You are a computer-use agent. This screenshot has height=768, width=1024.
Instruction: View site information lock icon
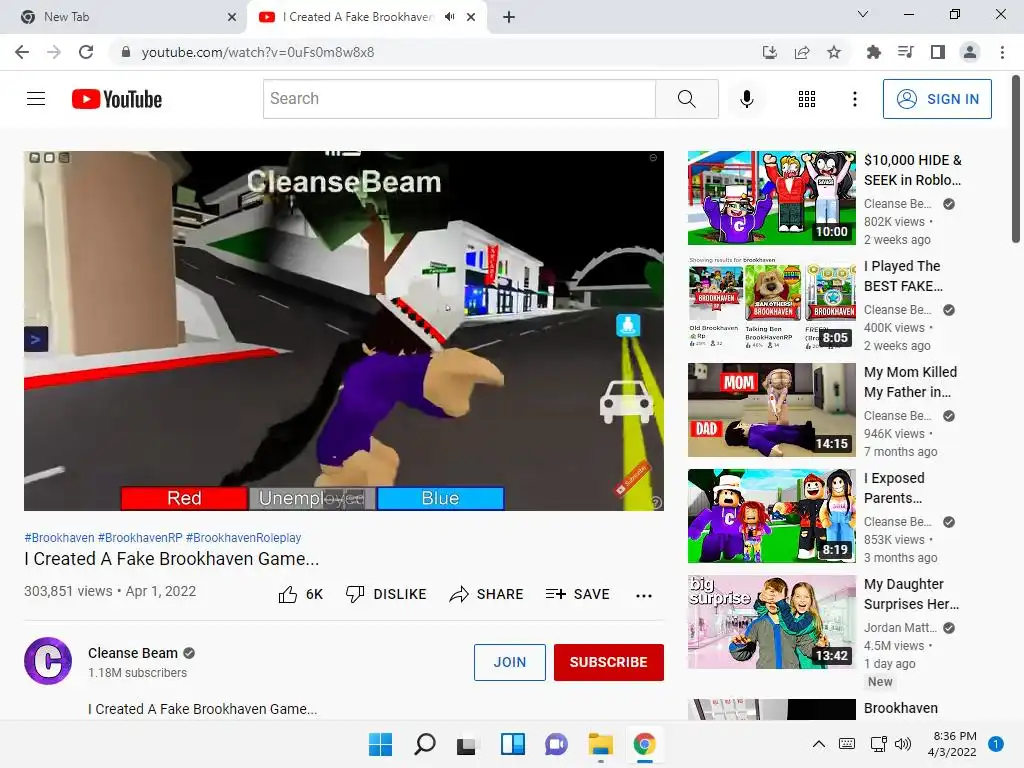click(126, 52)
